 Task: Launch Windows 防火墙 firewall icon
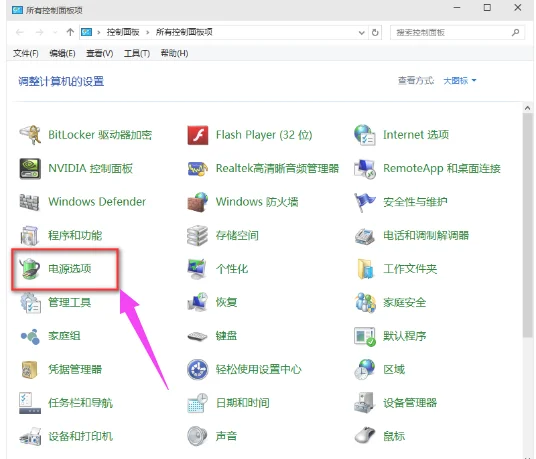(198, 202)
